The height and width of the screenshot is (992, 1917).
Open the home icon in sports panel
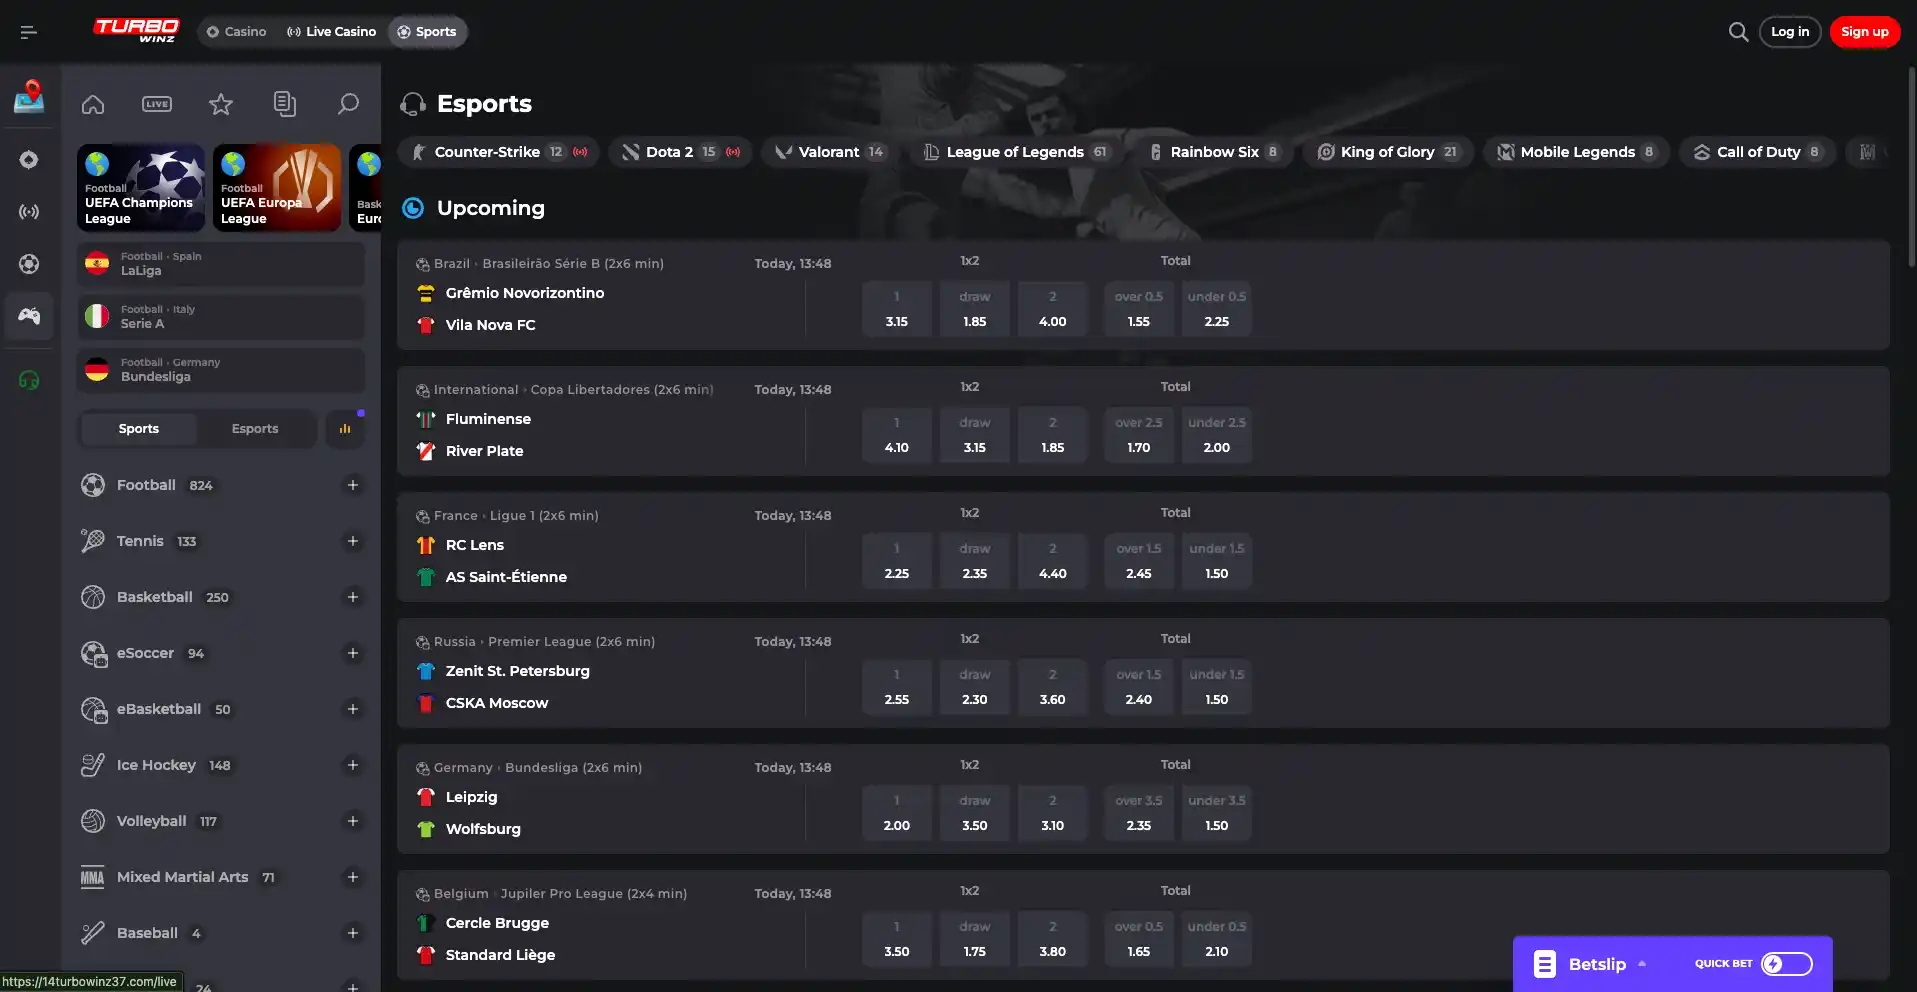click(x=93, y=104)
